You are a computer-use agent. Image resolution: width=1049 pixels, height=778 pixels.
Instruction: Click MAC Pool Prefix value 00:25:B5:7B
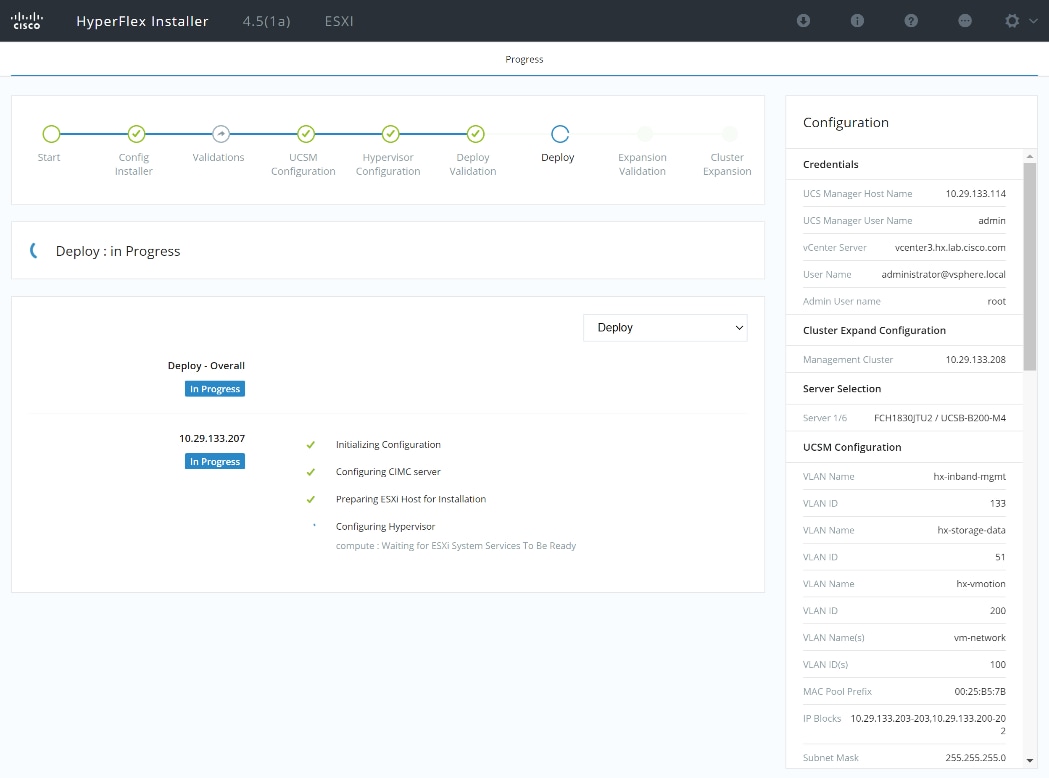click(980, 692)
